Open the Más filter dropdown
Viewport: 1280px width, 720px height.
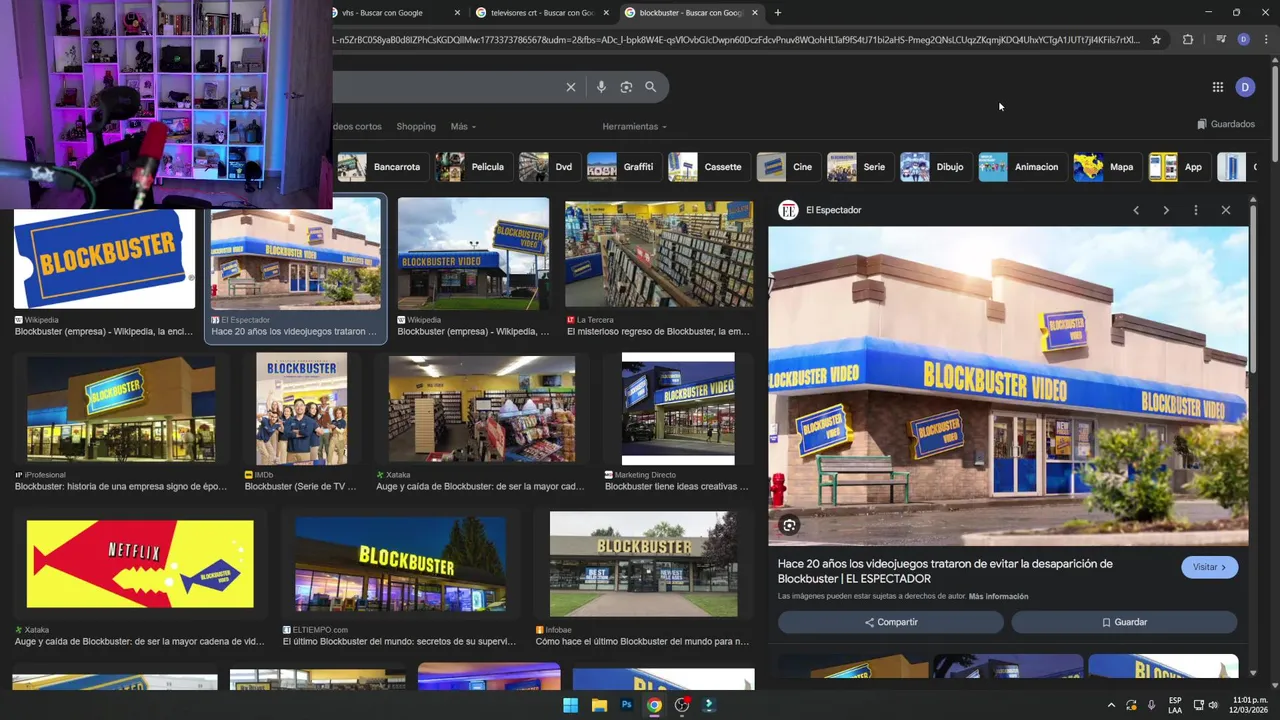463,127
